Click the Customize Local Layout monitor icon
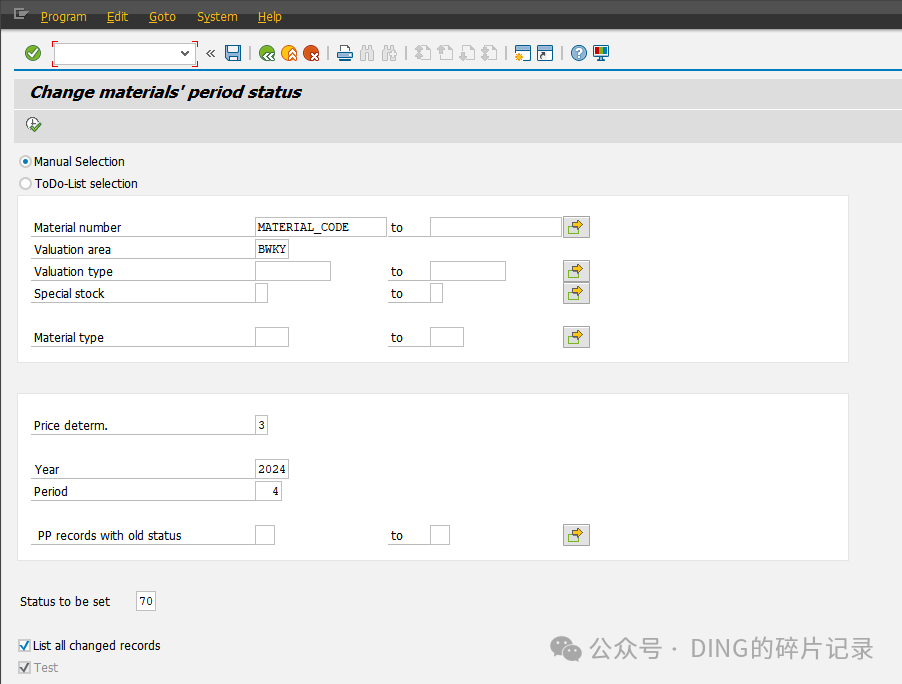902x684 pixels. [x=601, y=54]
